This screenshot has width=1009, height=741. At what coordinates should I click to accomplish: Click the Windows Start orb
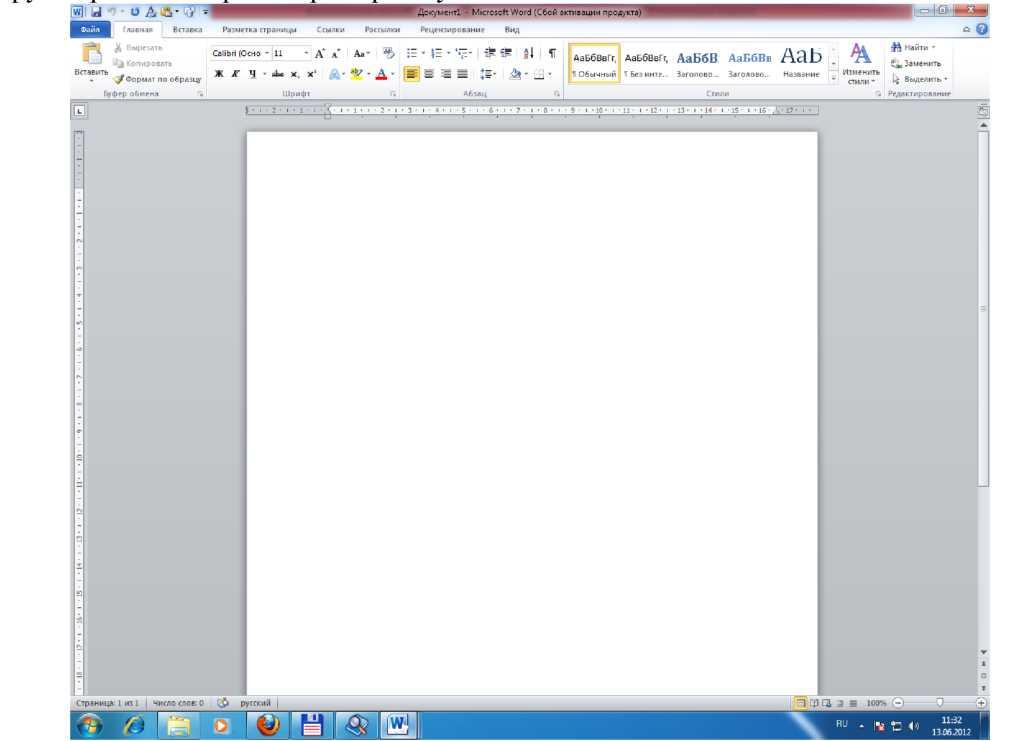89,726
